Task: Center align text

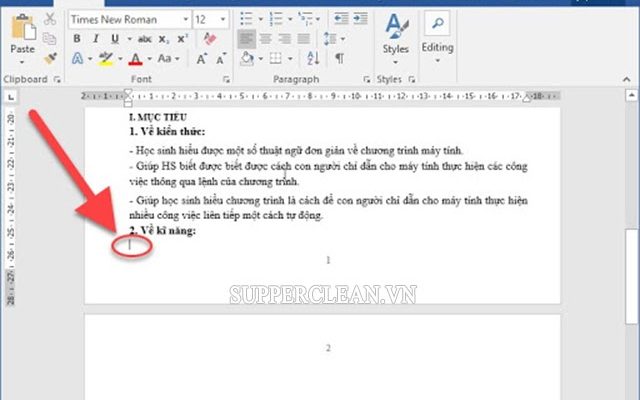Action: (266, 39)
